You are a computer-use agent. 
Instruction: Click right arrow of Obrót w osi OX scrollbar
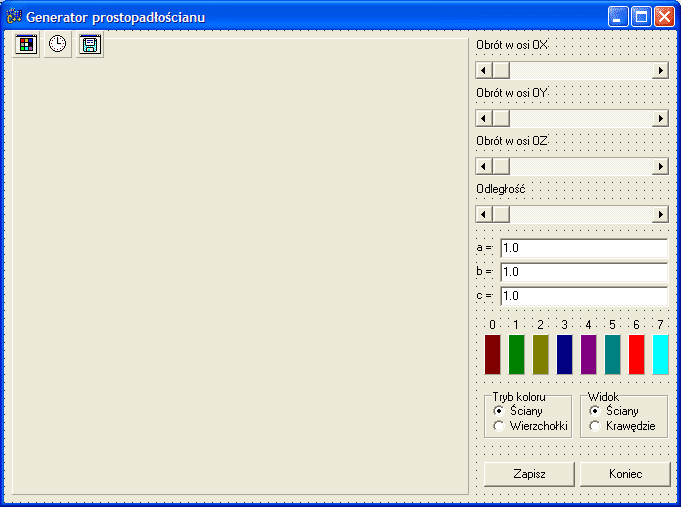pyautogui.click(x=659, y=70)
